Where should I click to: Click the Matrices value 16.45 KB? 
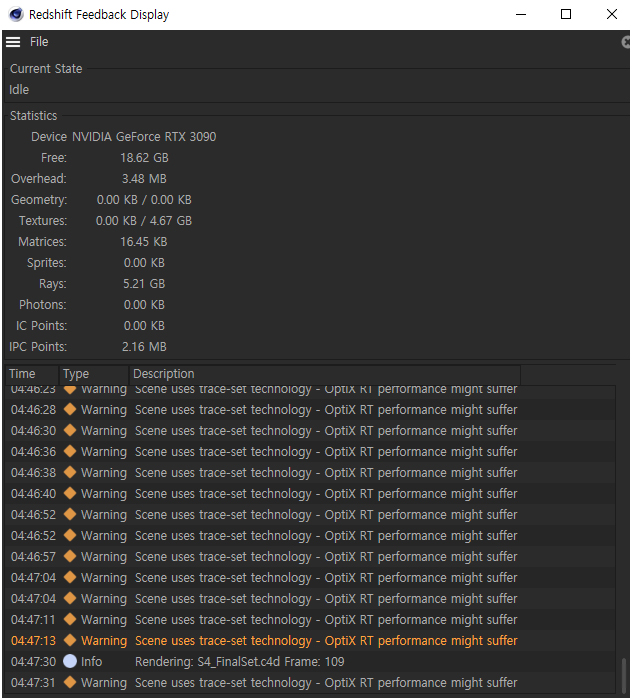tap(144, 242)
